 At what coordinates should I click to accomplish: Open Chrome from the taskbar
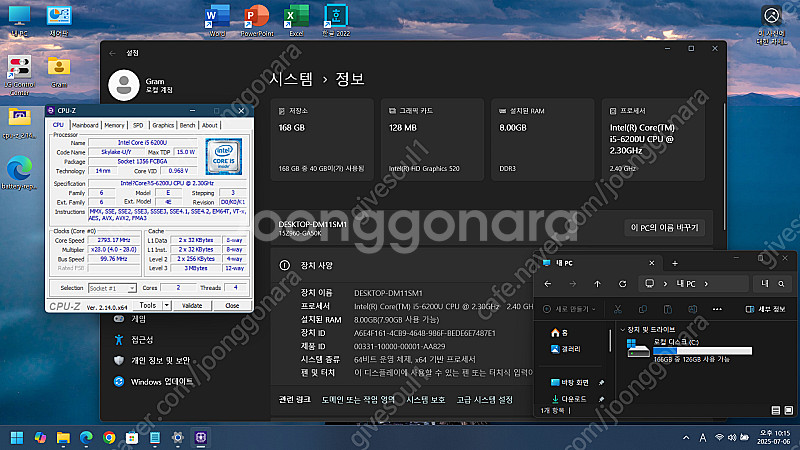coord(109,438)
